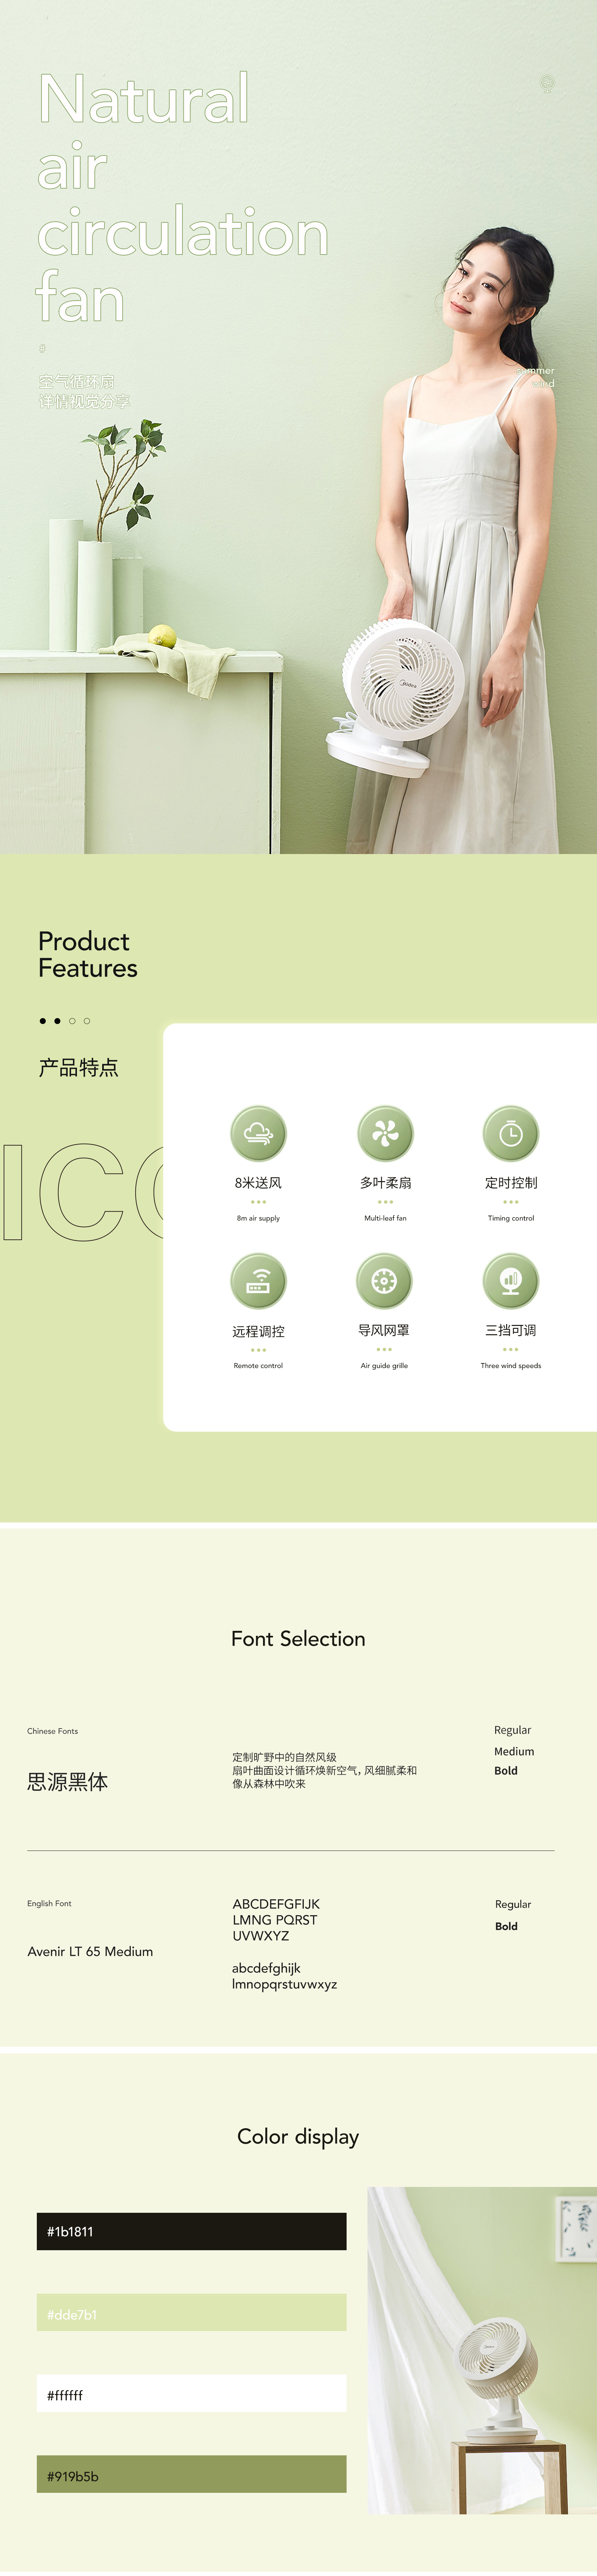Image resolution: width=597 pixels, height=2576 pixels.
Task: Click the '产品特点' subtitle text
Action: 79,1068
